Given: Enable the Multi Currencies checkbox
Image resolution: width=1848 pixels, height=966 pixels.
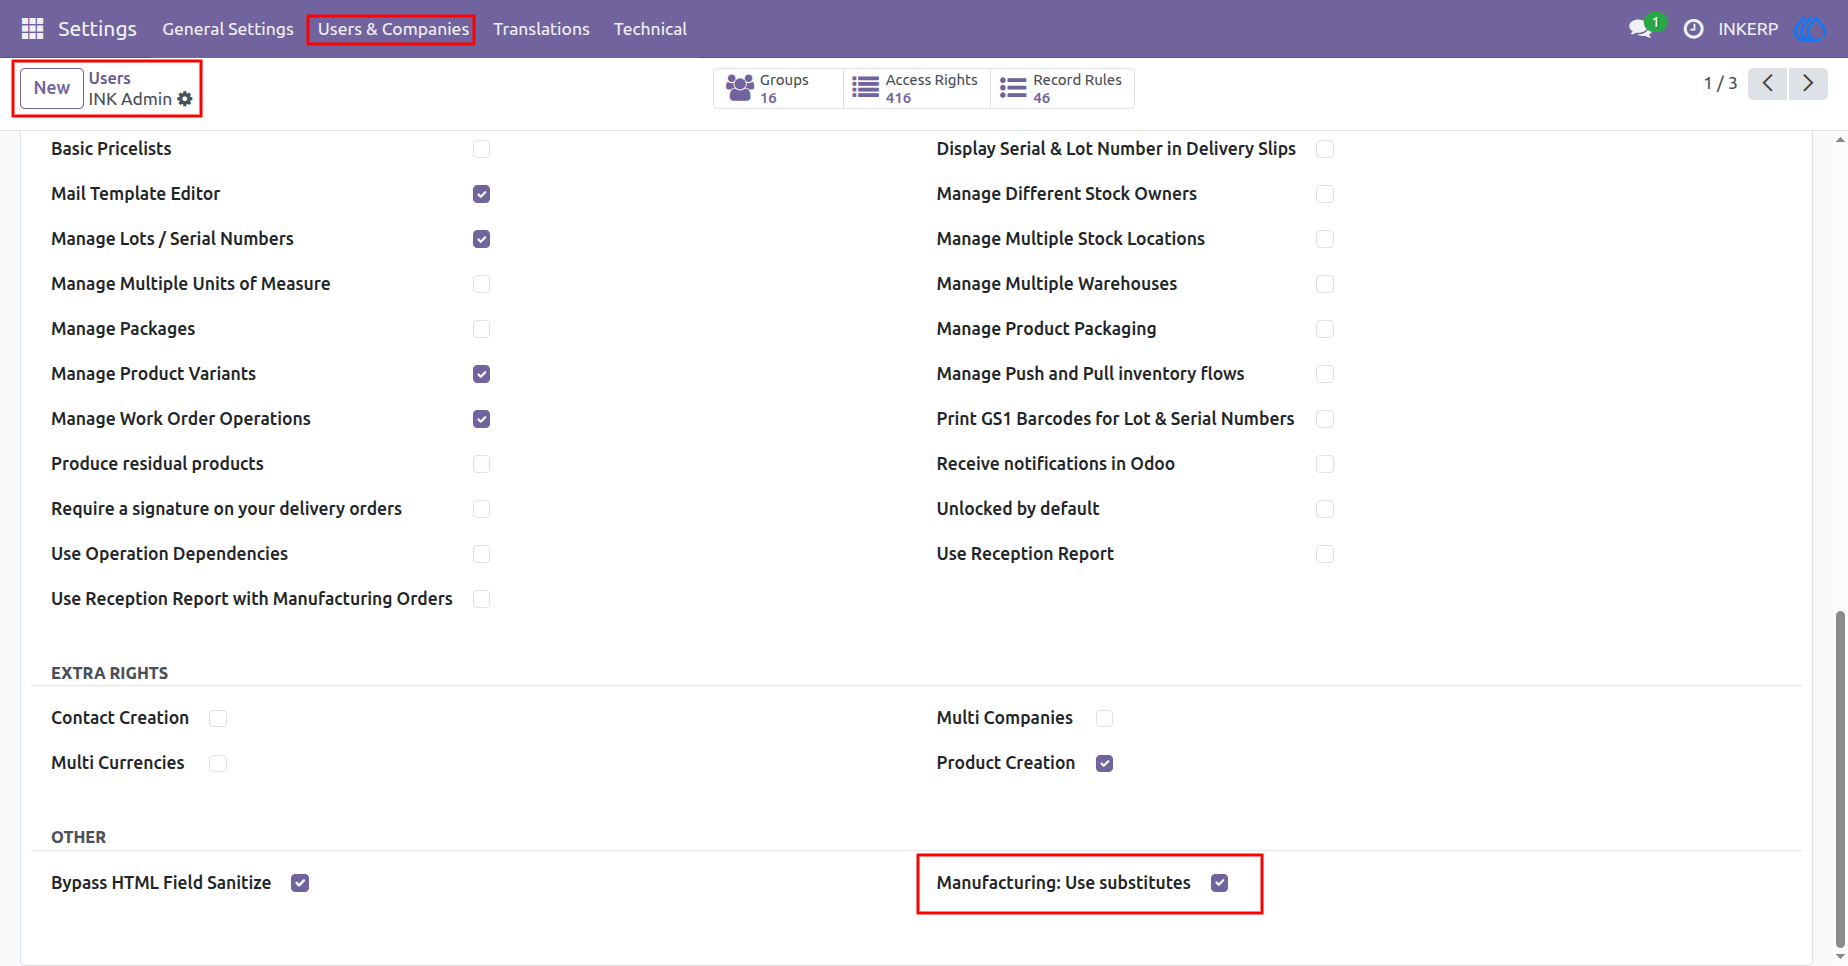Looking at the screenshot, I should point(218,763).
